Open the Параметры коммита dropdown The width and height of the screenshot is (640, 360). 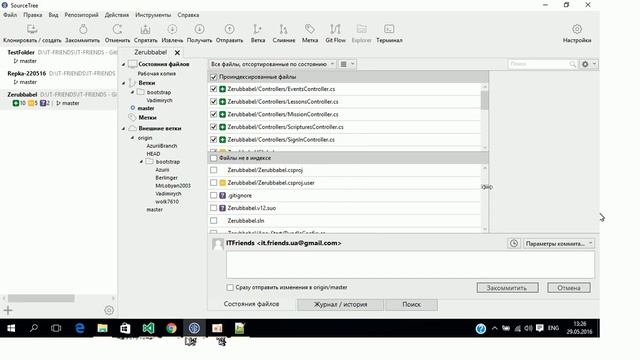point(558,243)
